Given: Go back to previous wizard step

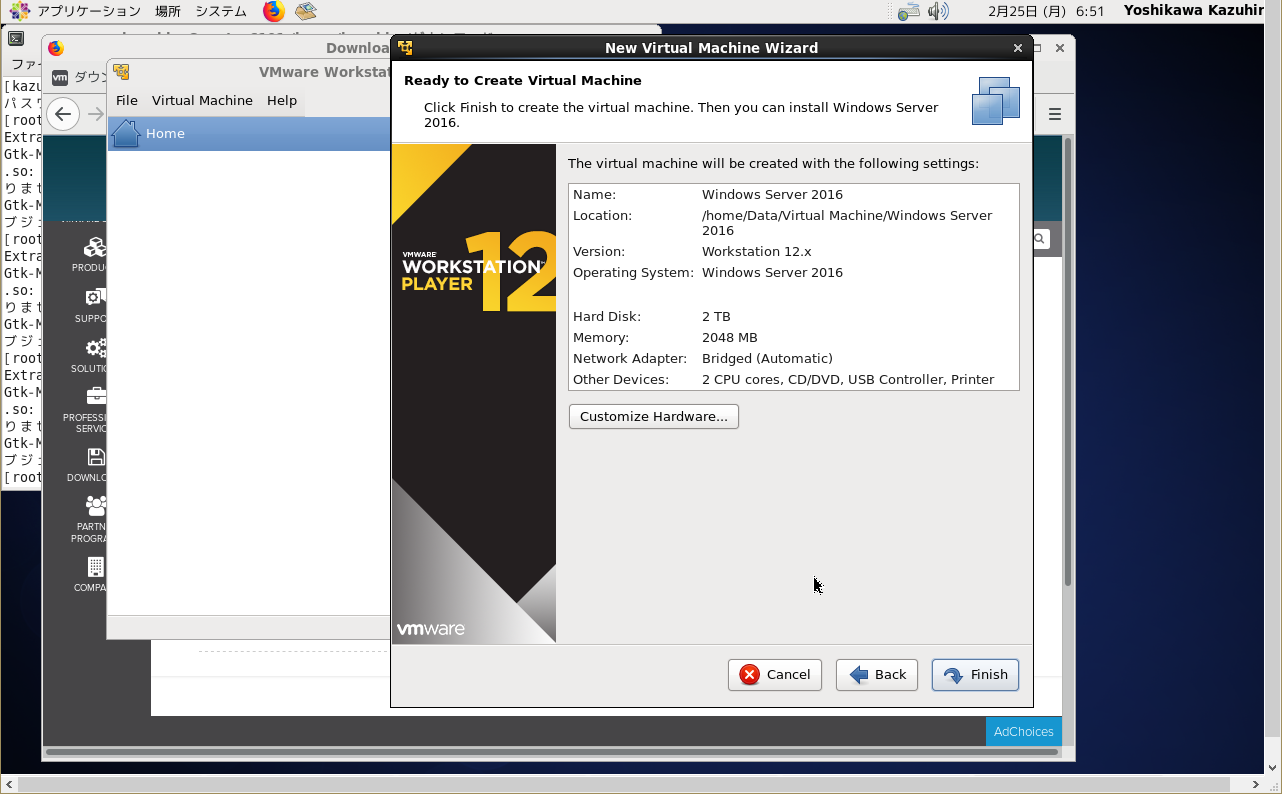Looking at the screenshot, I should (x=877, y=675).
